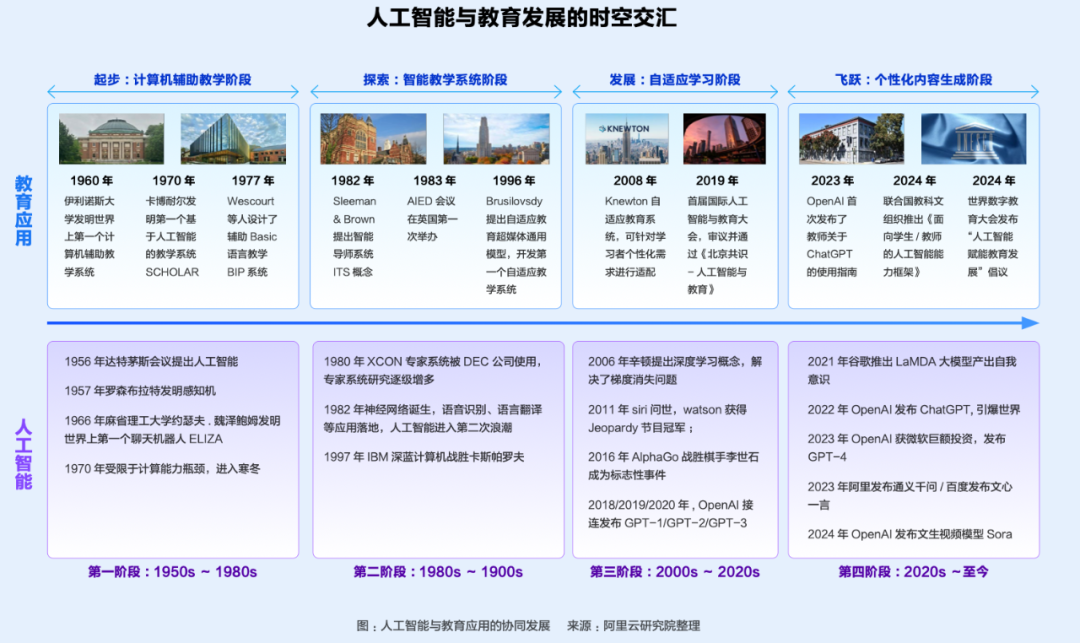Click the 北京共识 conference description
1080x643 pixels.
coord(717,245)
